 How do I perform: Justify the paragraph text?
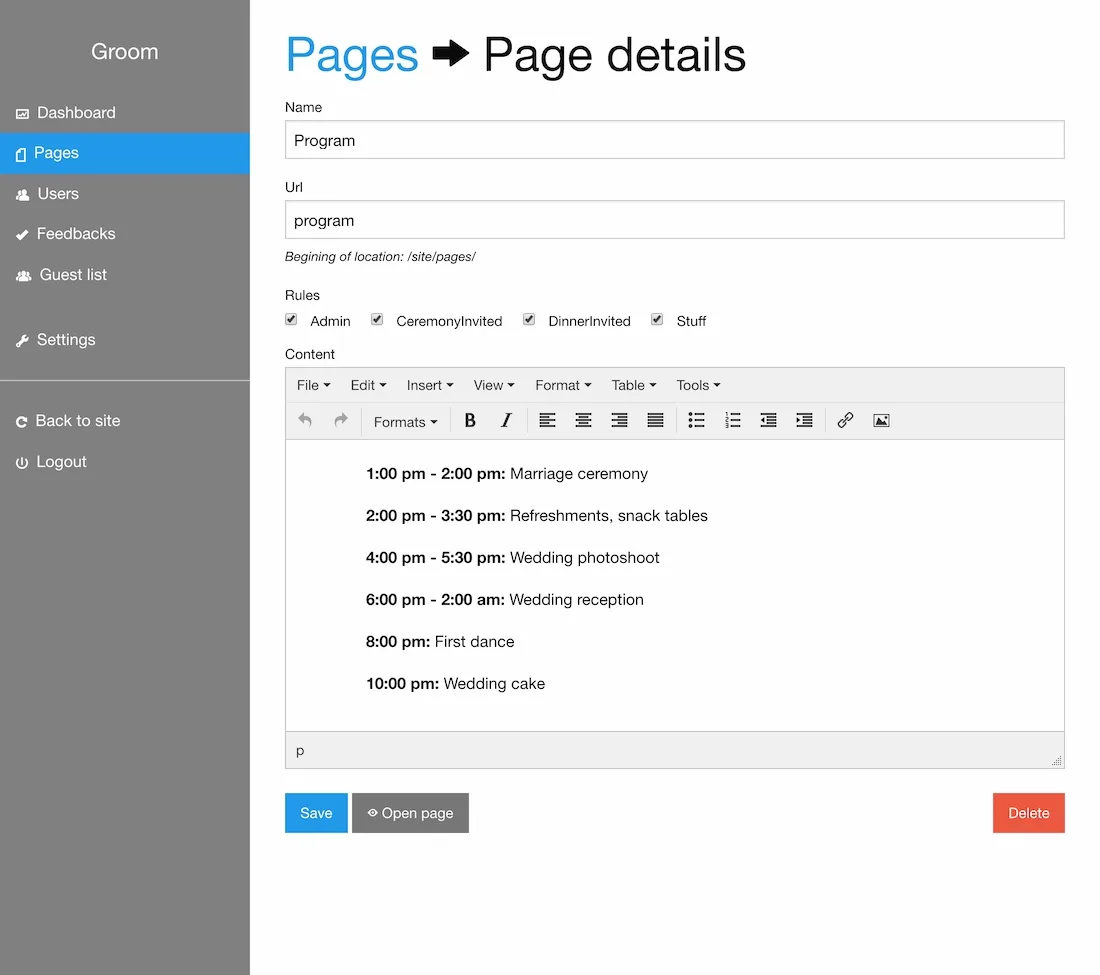[x=655, y=421]
